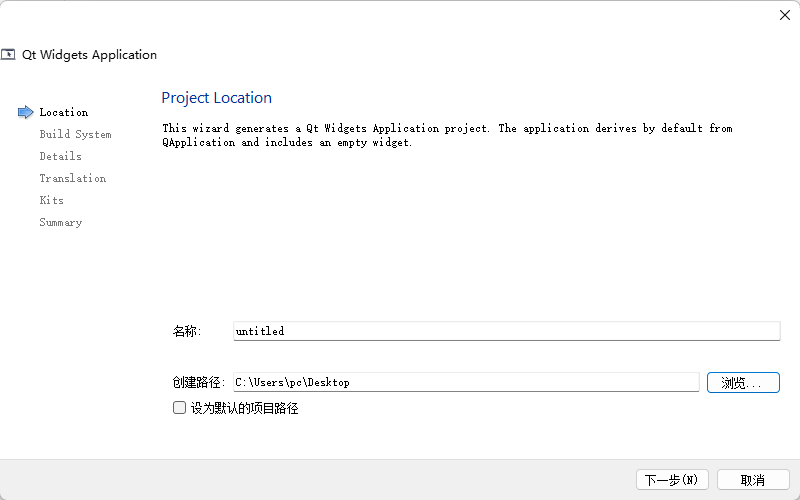The height and width of the screenshot is (500, 800).
Task: Click the Project Location heading
Action: [x=216, y=98]
